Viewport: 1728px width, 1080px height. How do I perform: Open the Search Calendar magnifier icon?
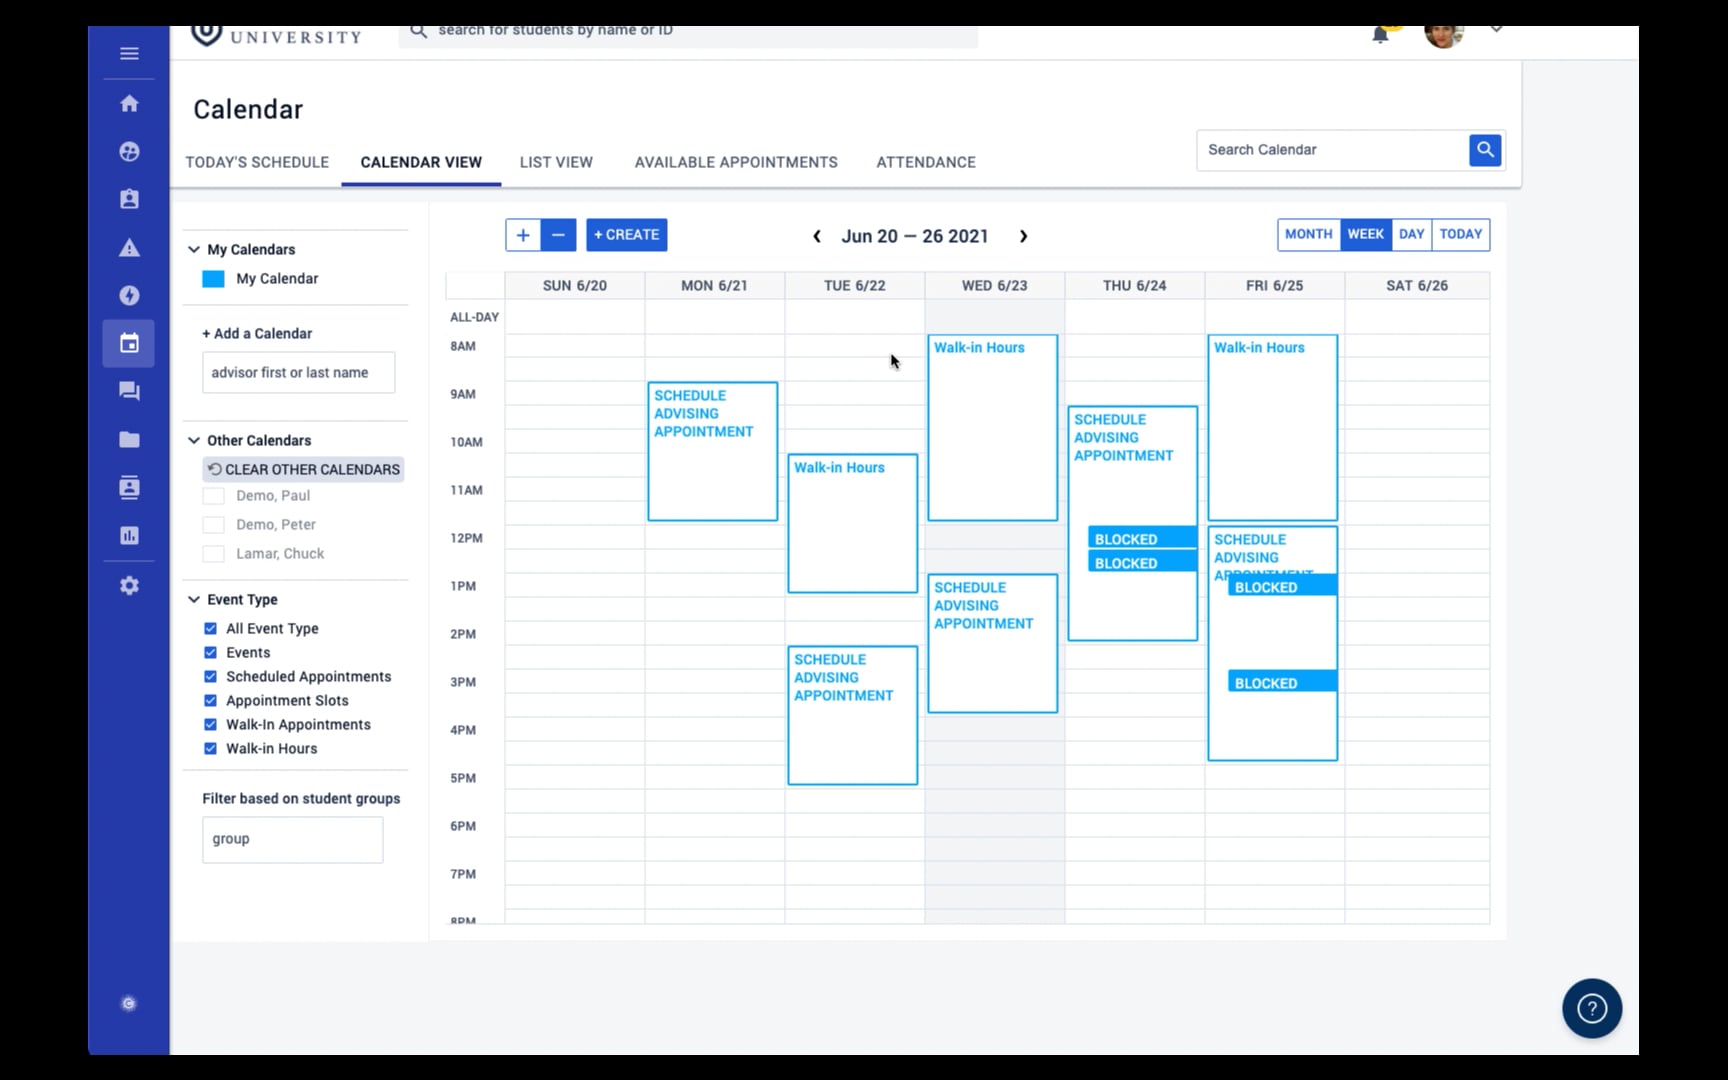pyautogui.click(x=1485, y=149)
